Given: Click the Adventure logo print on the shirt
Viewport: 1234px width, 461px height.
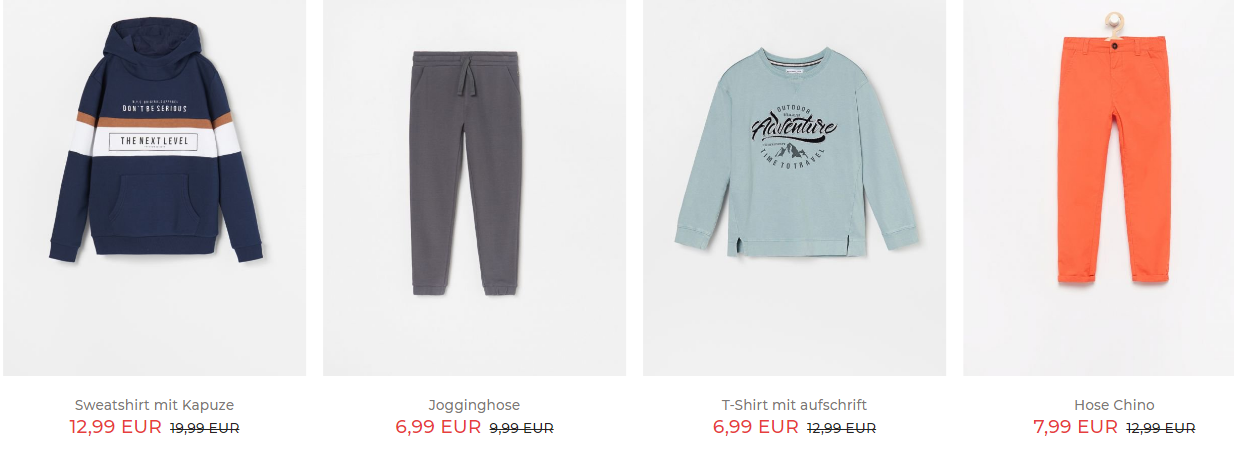Looking at the screenshot, I should click(794, 130).
